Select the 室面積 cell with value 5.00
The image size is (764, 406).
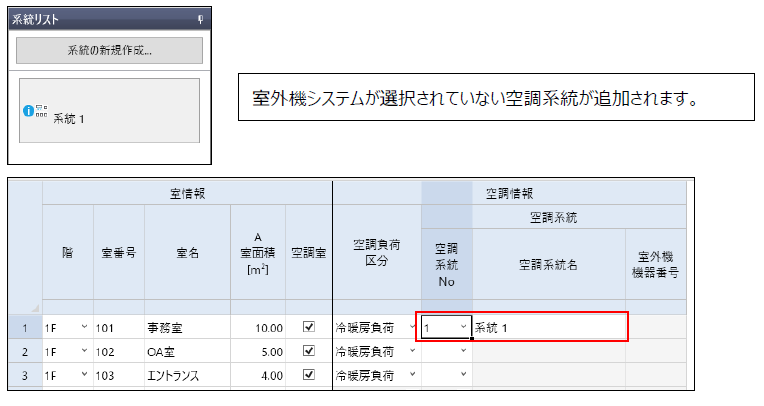(x=257, y=351)
